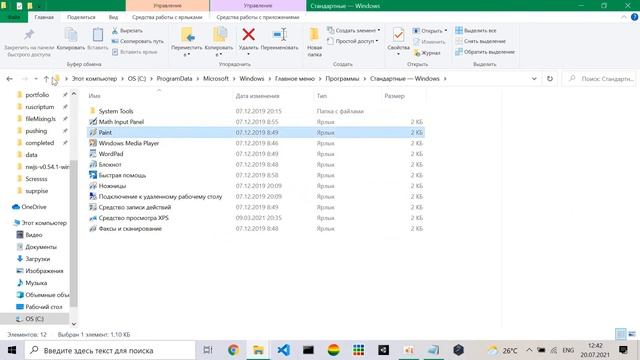Switch to the View (Вид) tab
640x360 pixels.
coord(113,17)
